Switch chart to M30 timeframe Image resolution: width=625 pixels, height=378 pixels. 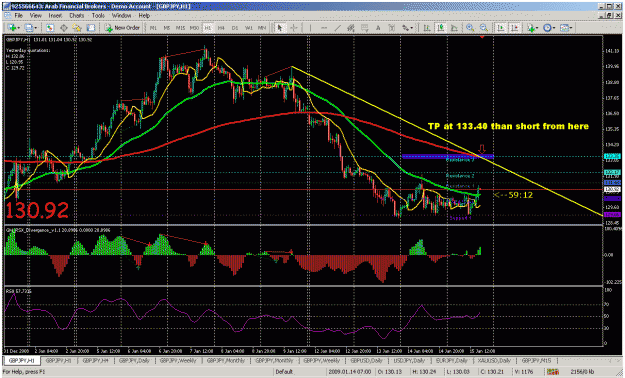coord(194,28)
